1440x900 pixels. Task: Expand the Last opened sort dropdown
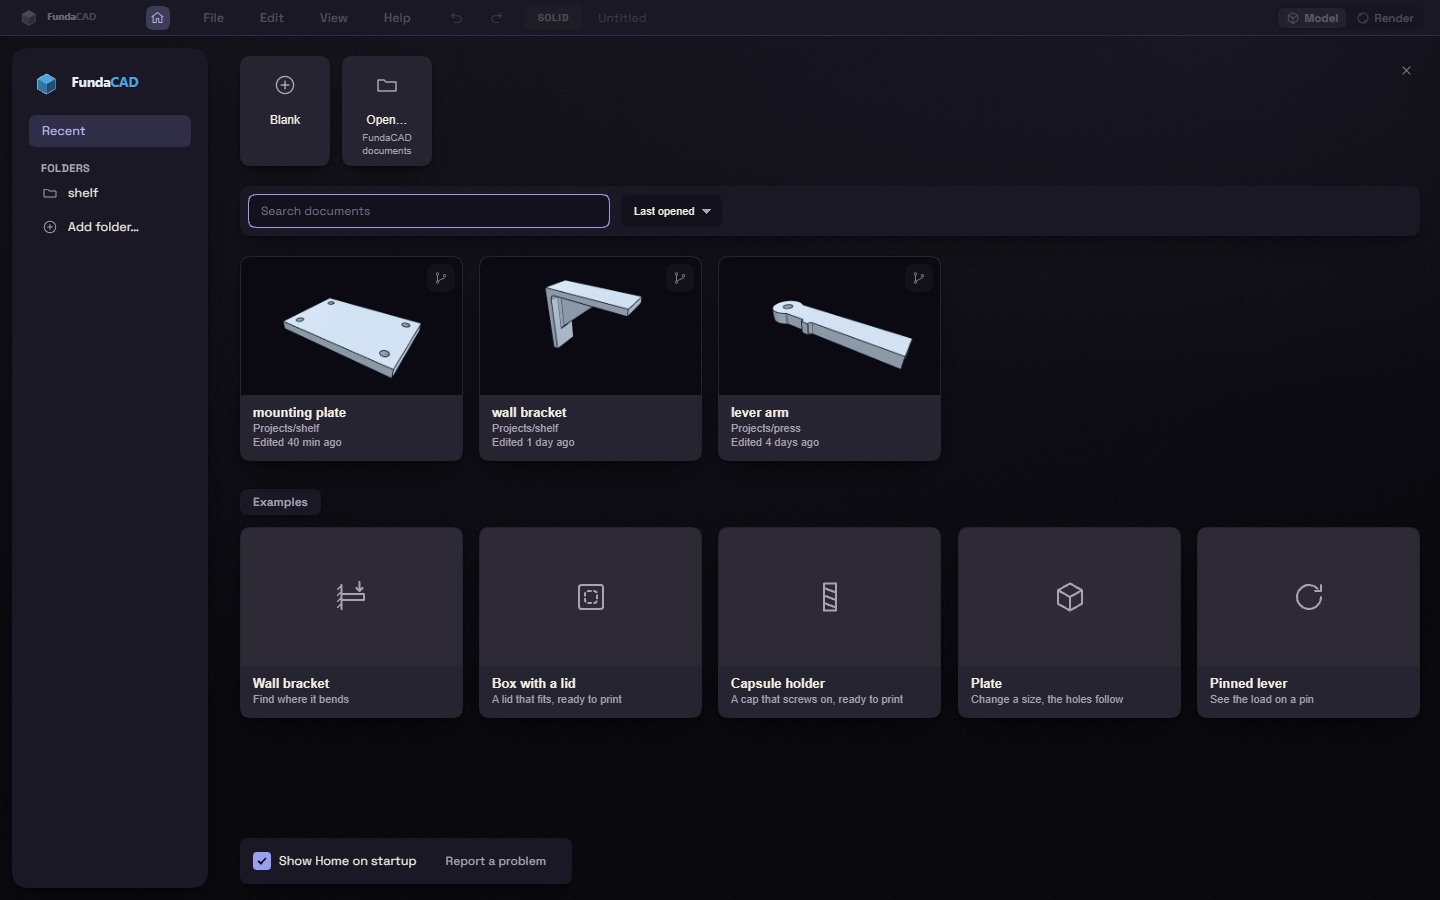click(671, 211)
